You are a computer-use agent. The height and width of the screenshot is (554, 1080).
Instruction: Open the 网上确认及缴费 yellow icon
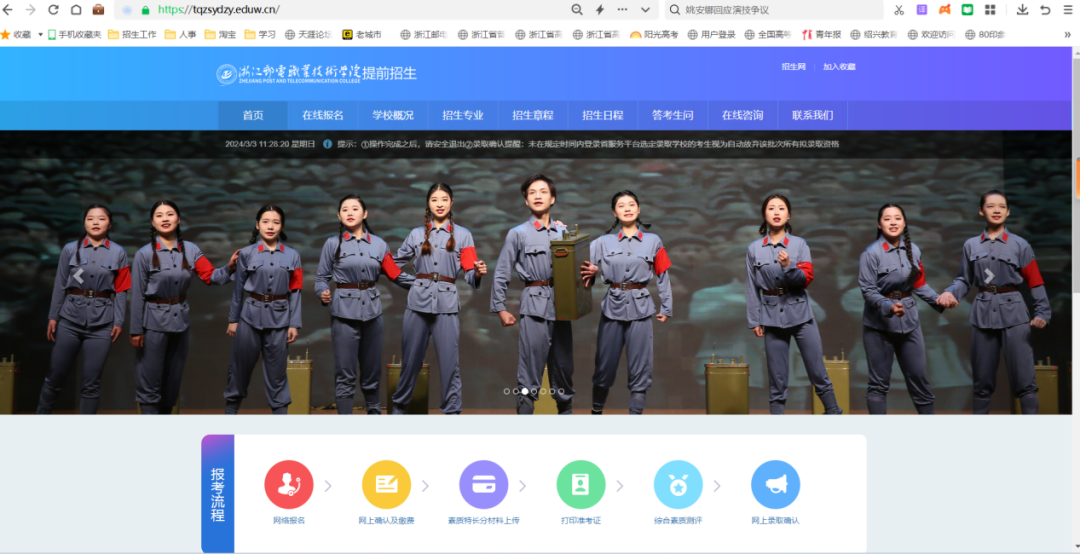386,485
